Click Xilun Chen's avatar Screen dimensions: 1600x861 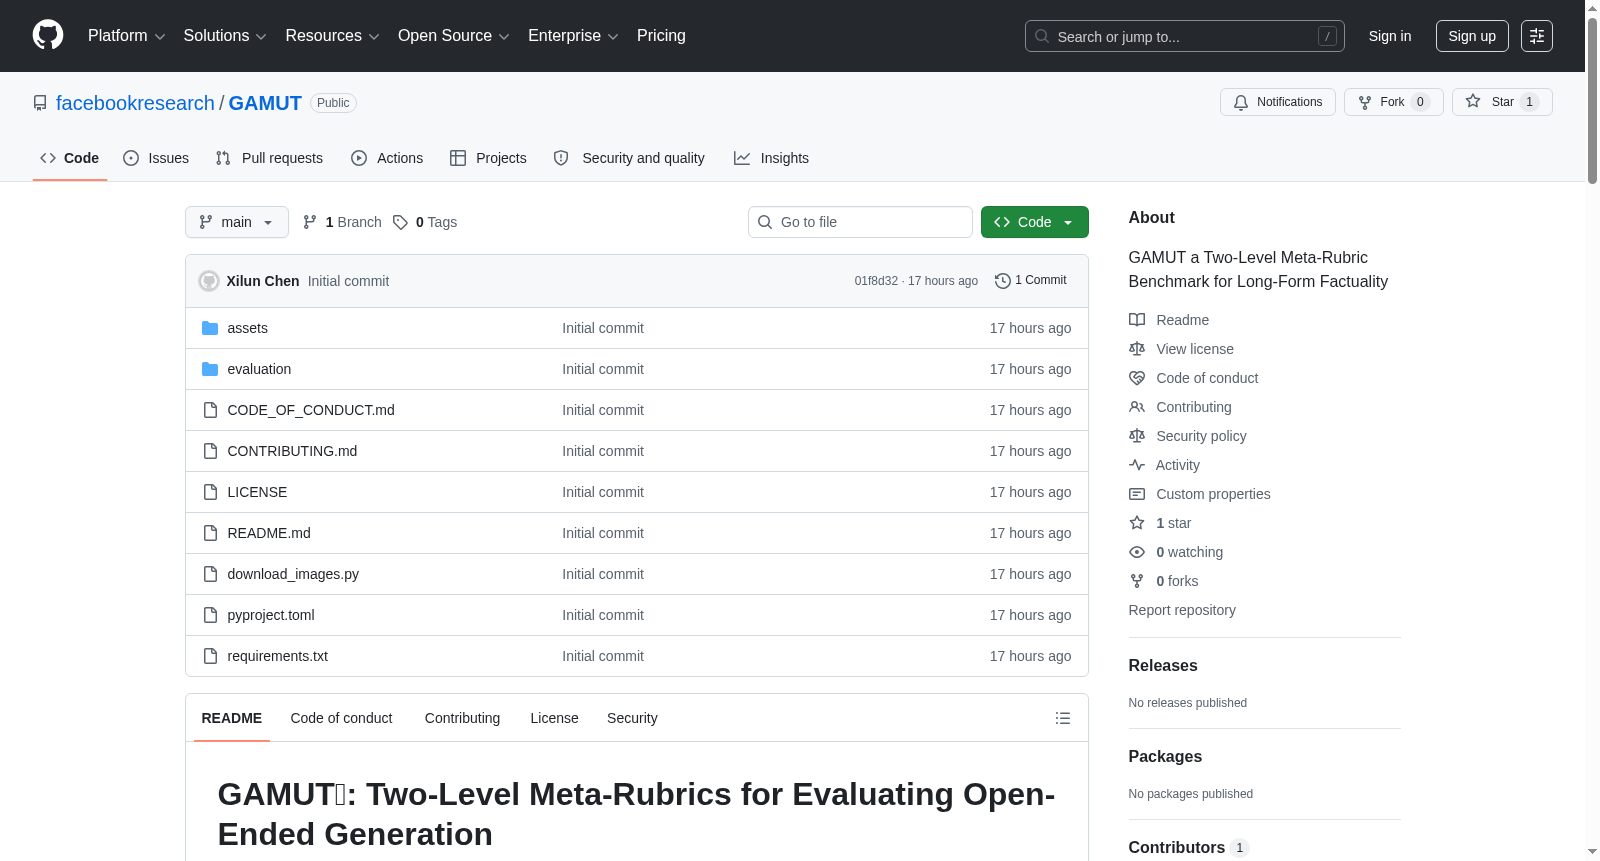(209, 281)
